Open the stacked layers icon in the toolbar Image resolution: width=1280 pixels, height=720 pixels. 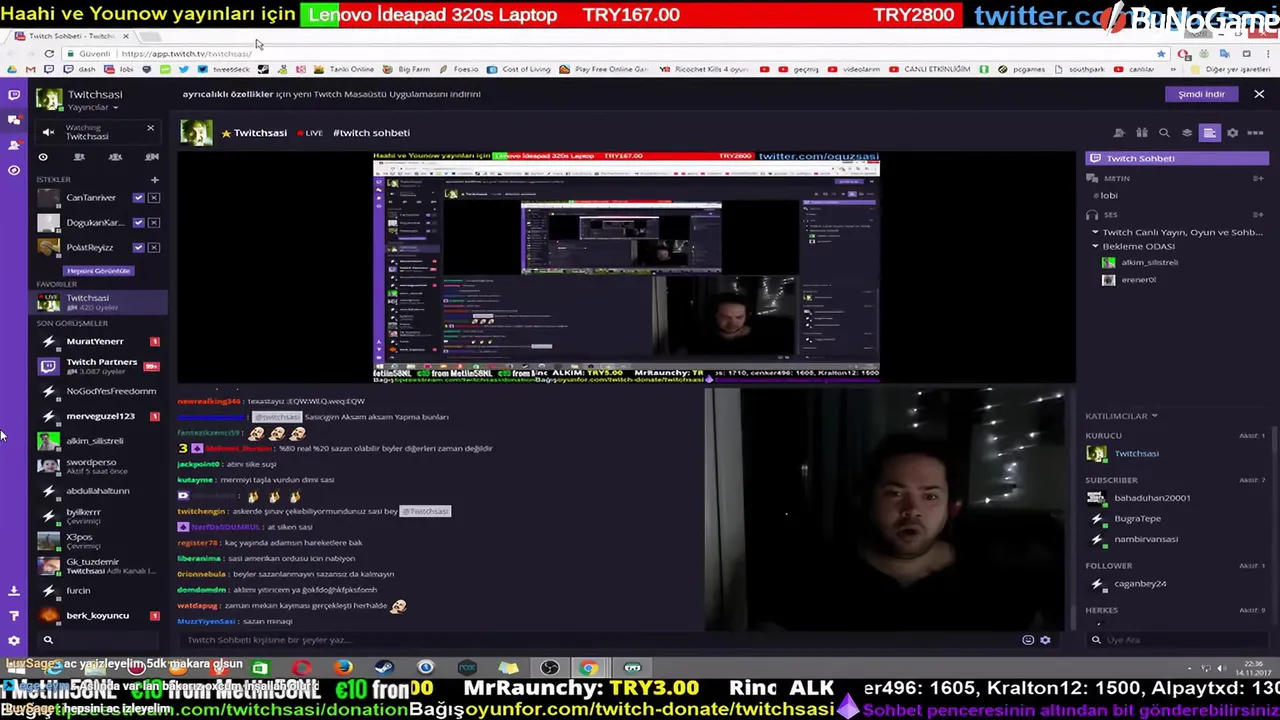coord(1187,133)
